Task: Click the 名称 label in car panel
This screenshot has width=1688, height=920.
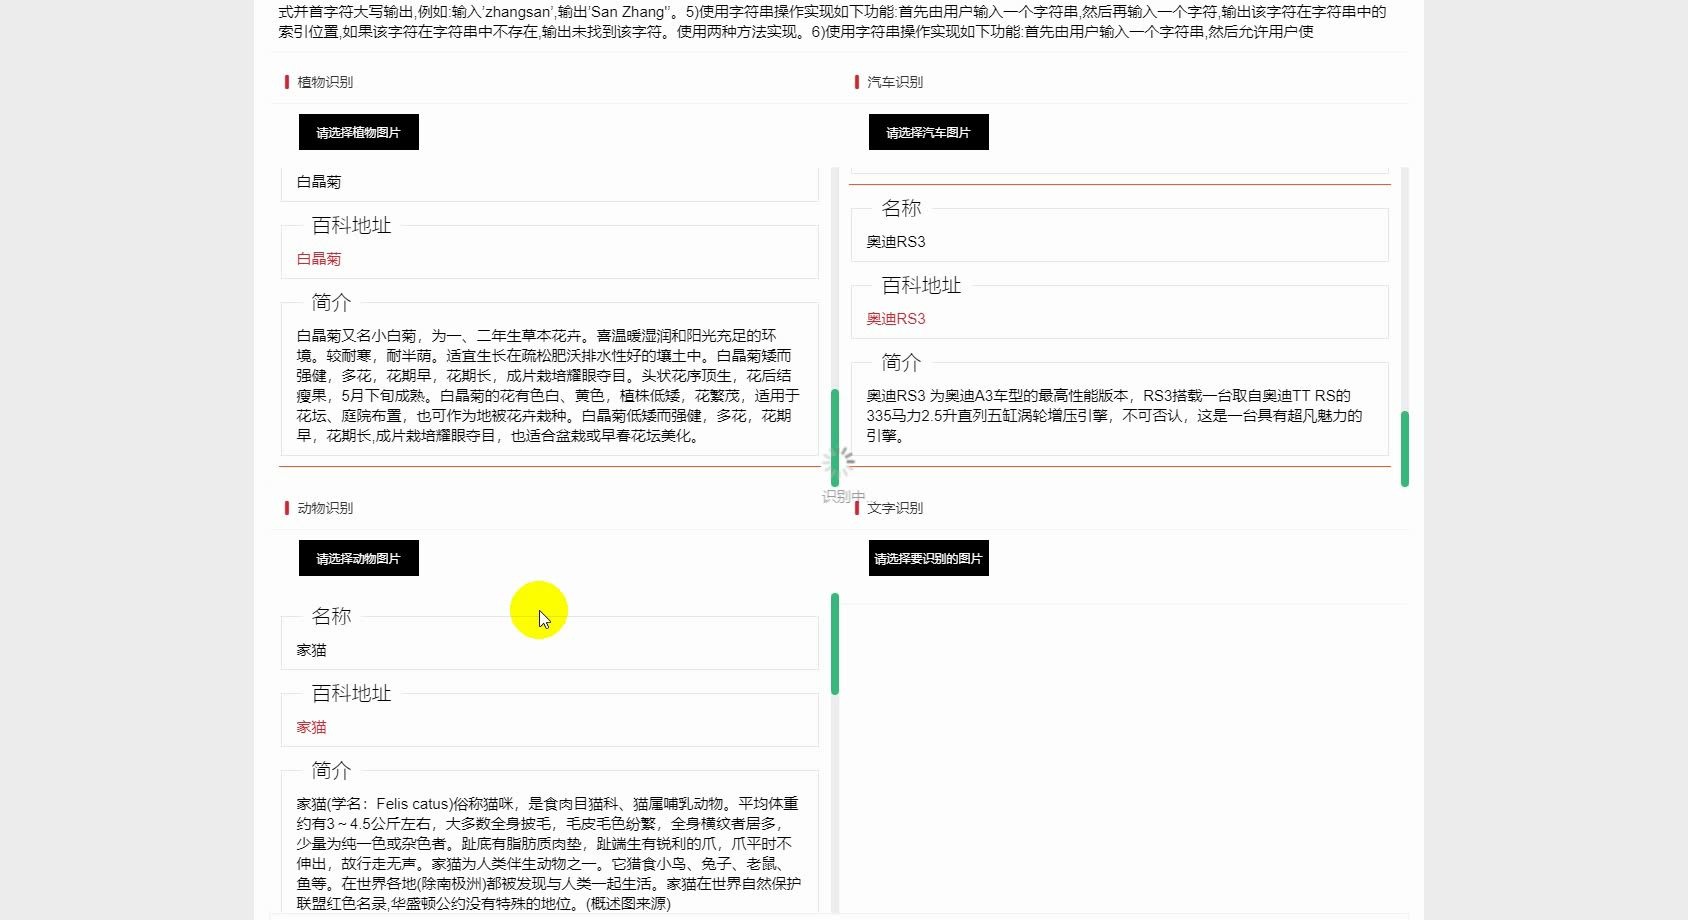Action: pos(901,208)
